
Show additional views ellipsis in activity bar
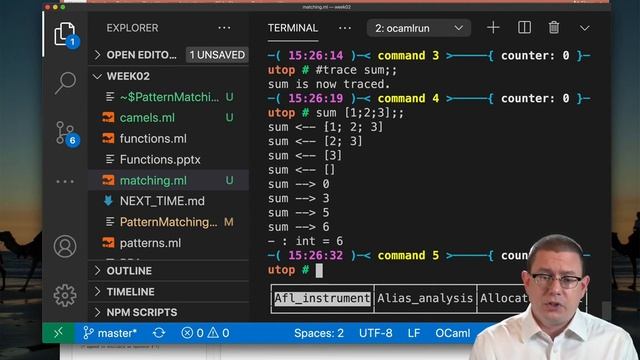tap(65, 181)
